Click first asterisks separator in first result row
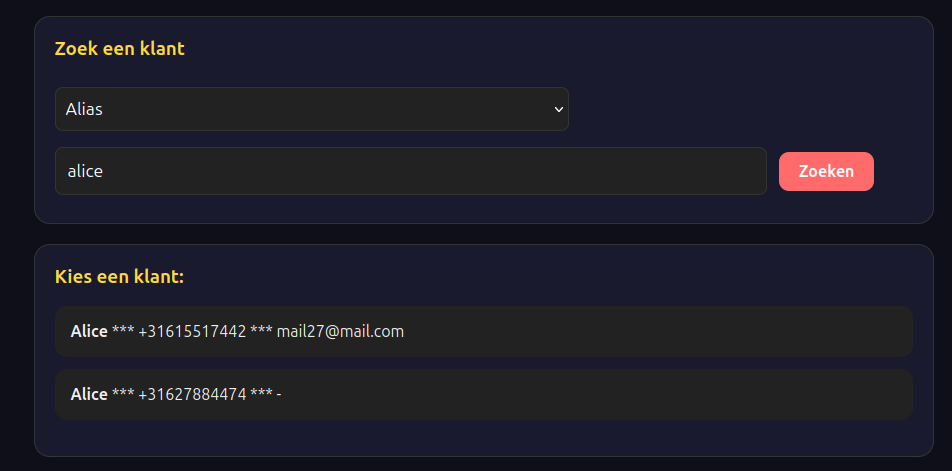 (x=123, y=332)
